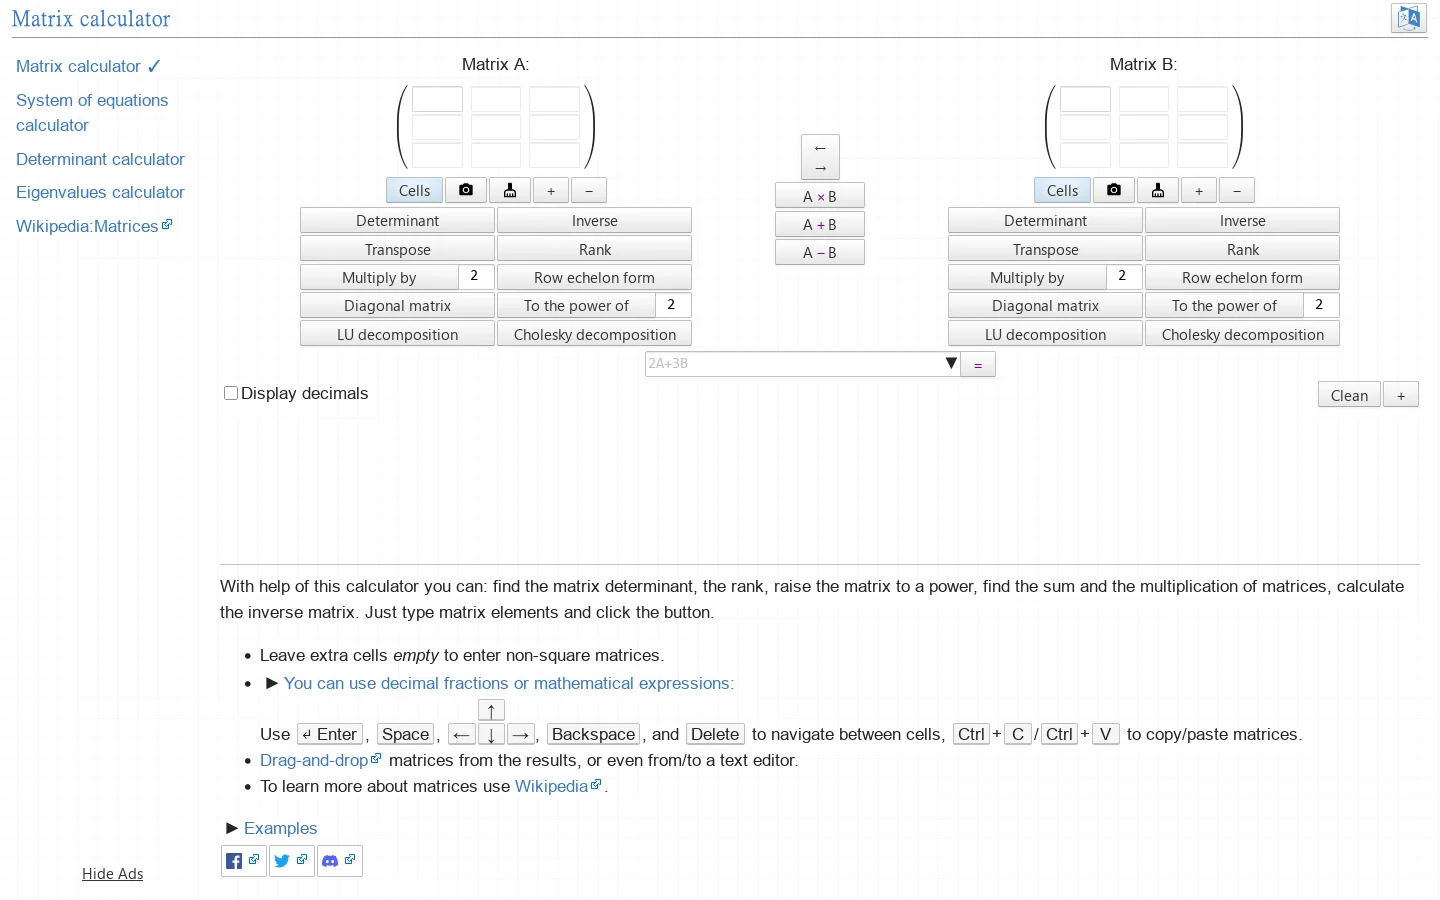The height and width of the screenshot is (900, 1440).
Task: Calculate the Determinant of Matrix A
Action: coord(397,220)
